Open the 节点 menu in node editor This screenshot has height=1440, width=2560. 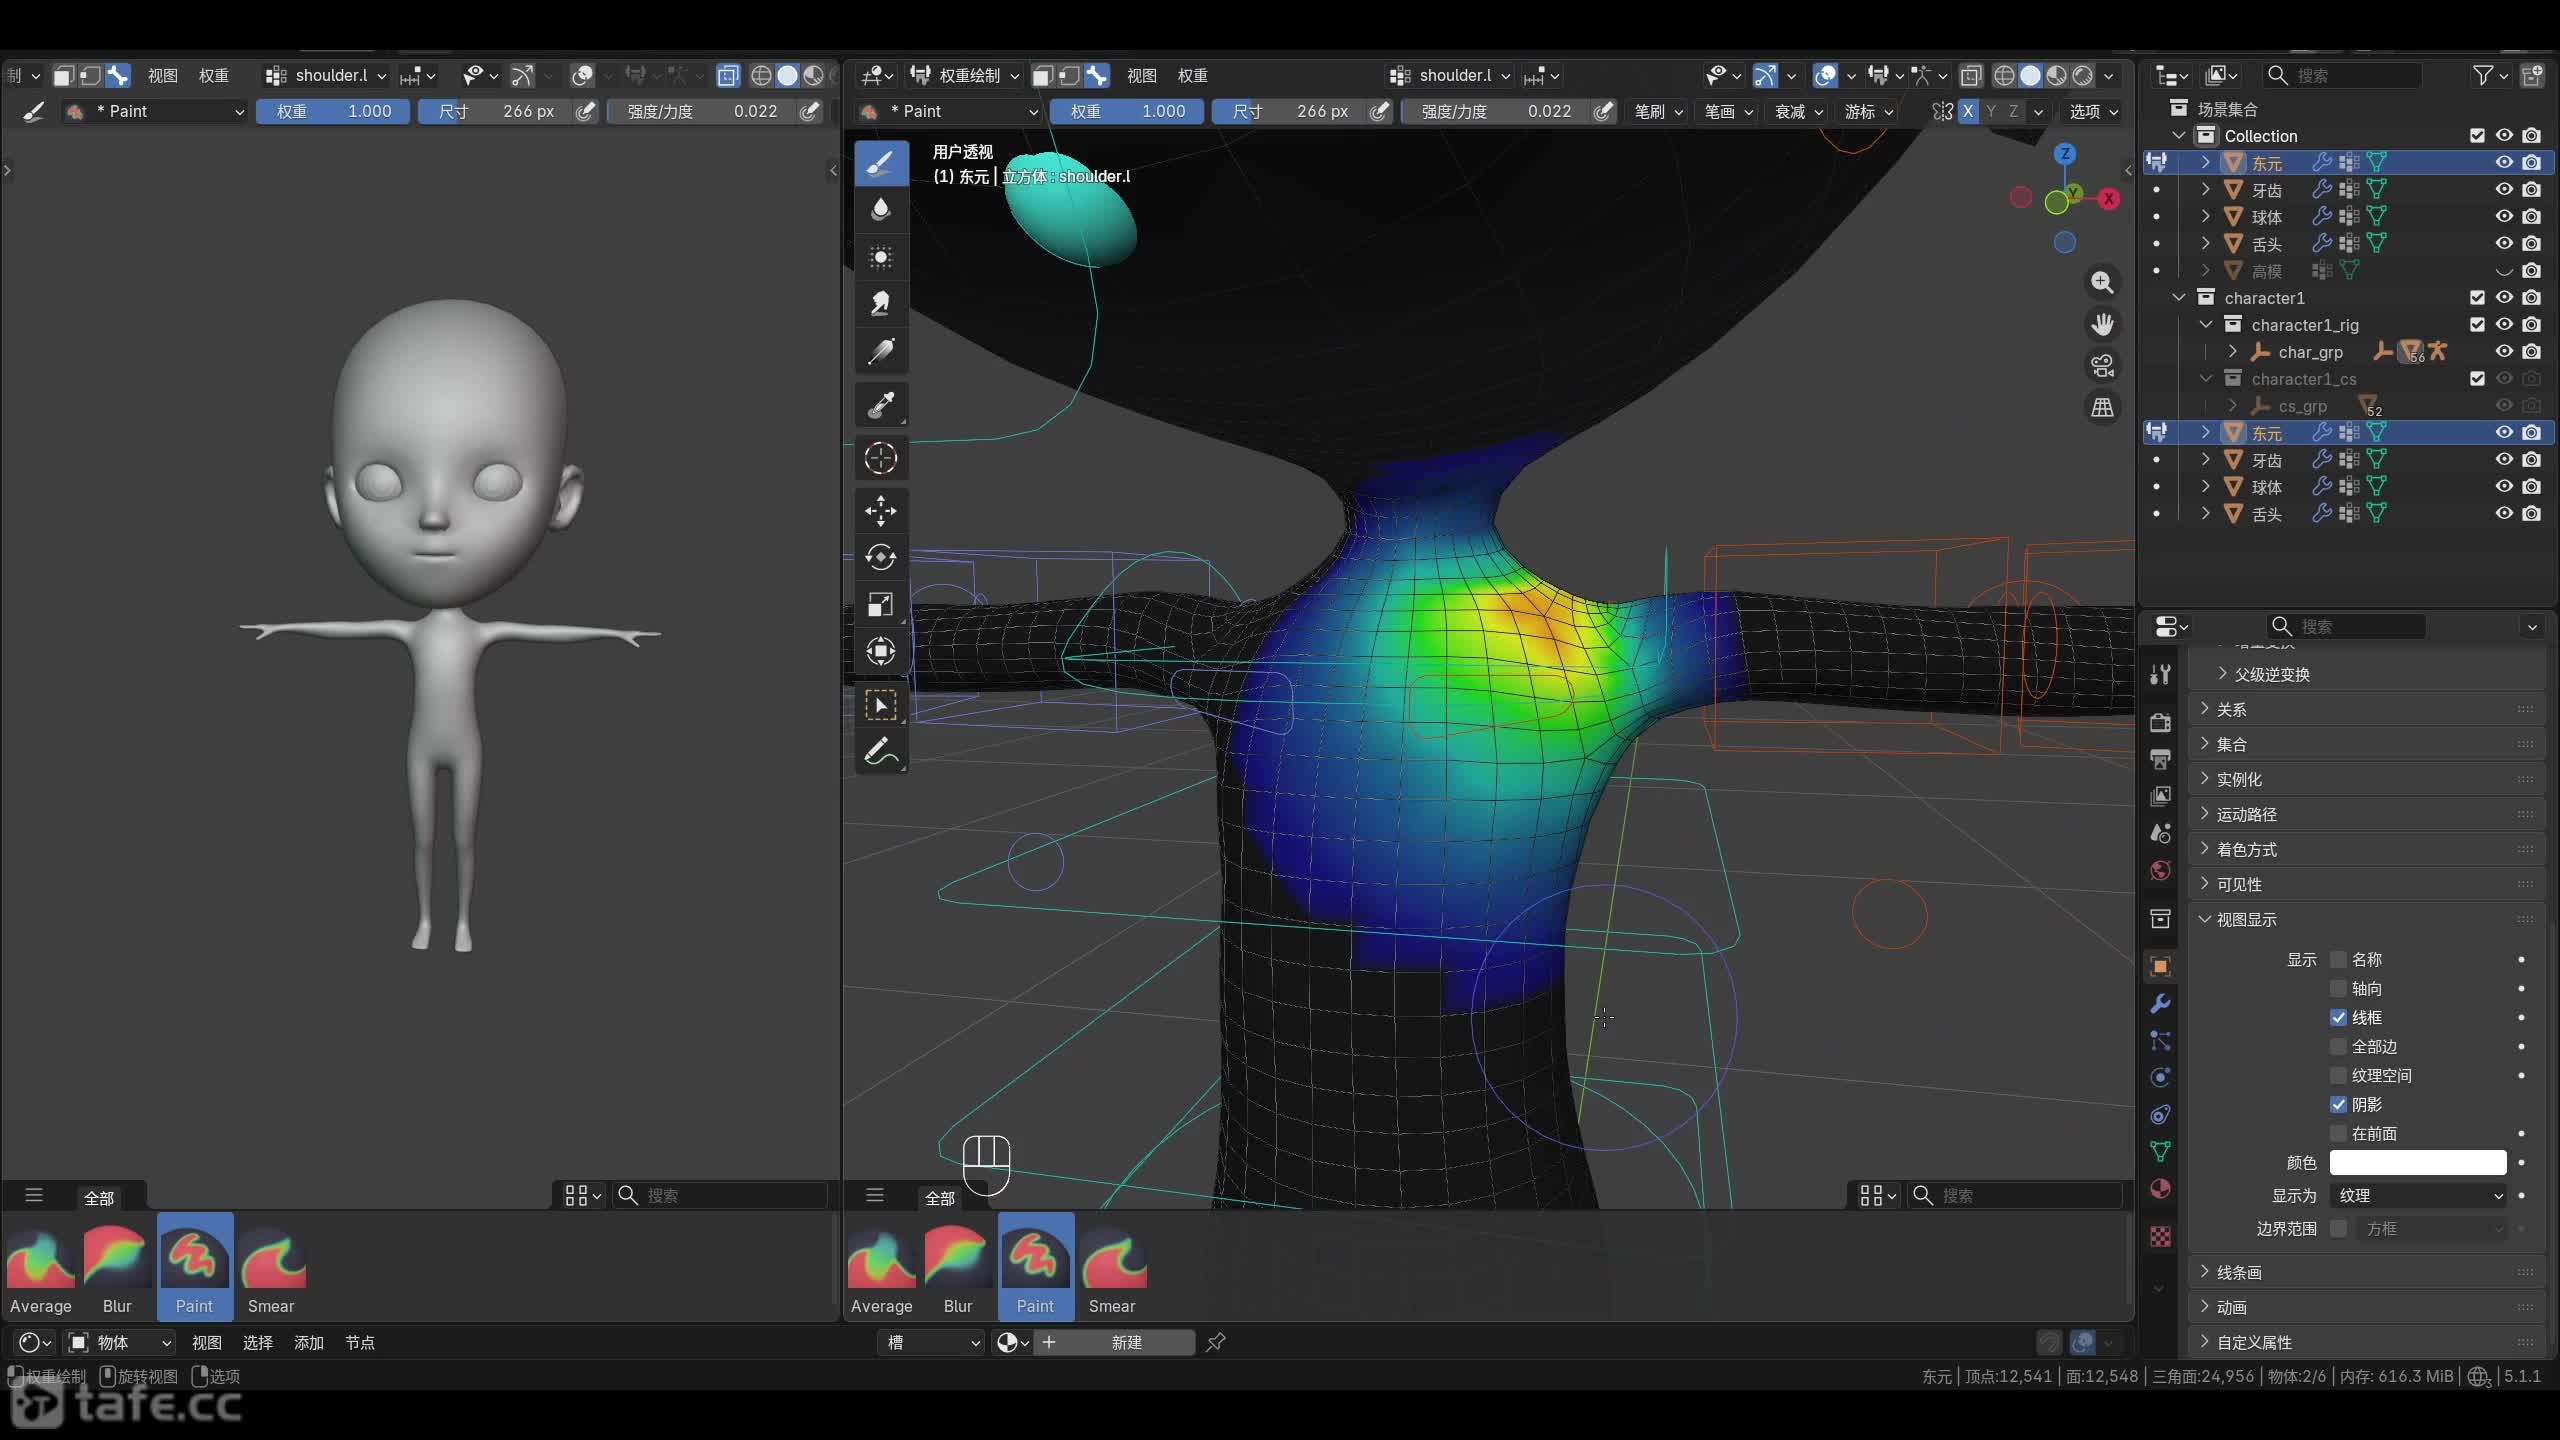tap(359, 1342)
